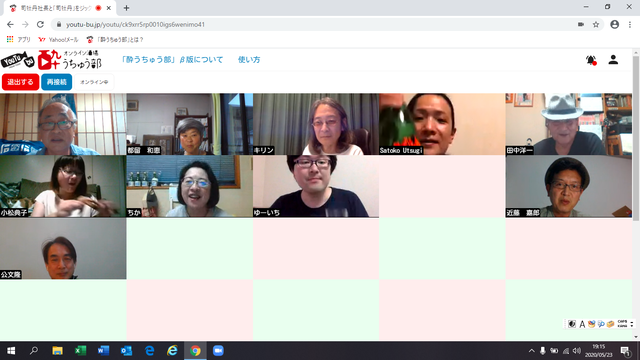Open the Chrome profile avatar icon
Image resolution: width=640 pixels, height=360 pixels.
(x=614, y=24)
